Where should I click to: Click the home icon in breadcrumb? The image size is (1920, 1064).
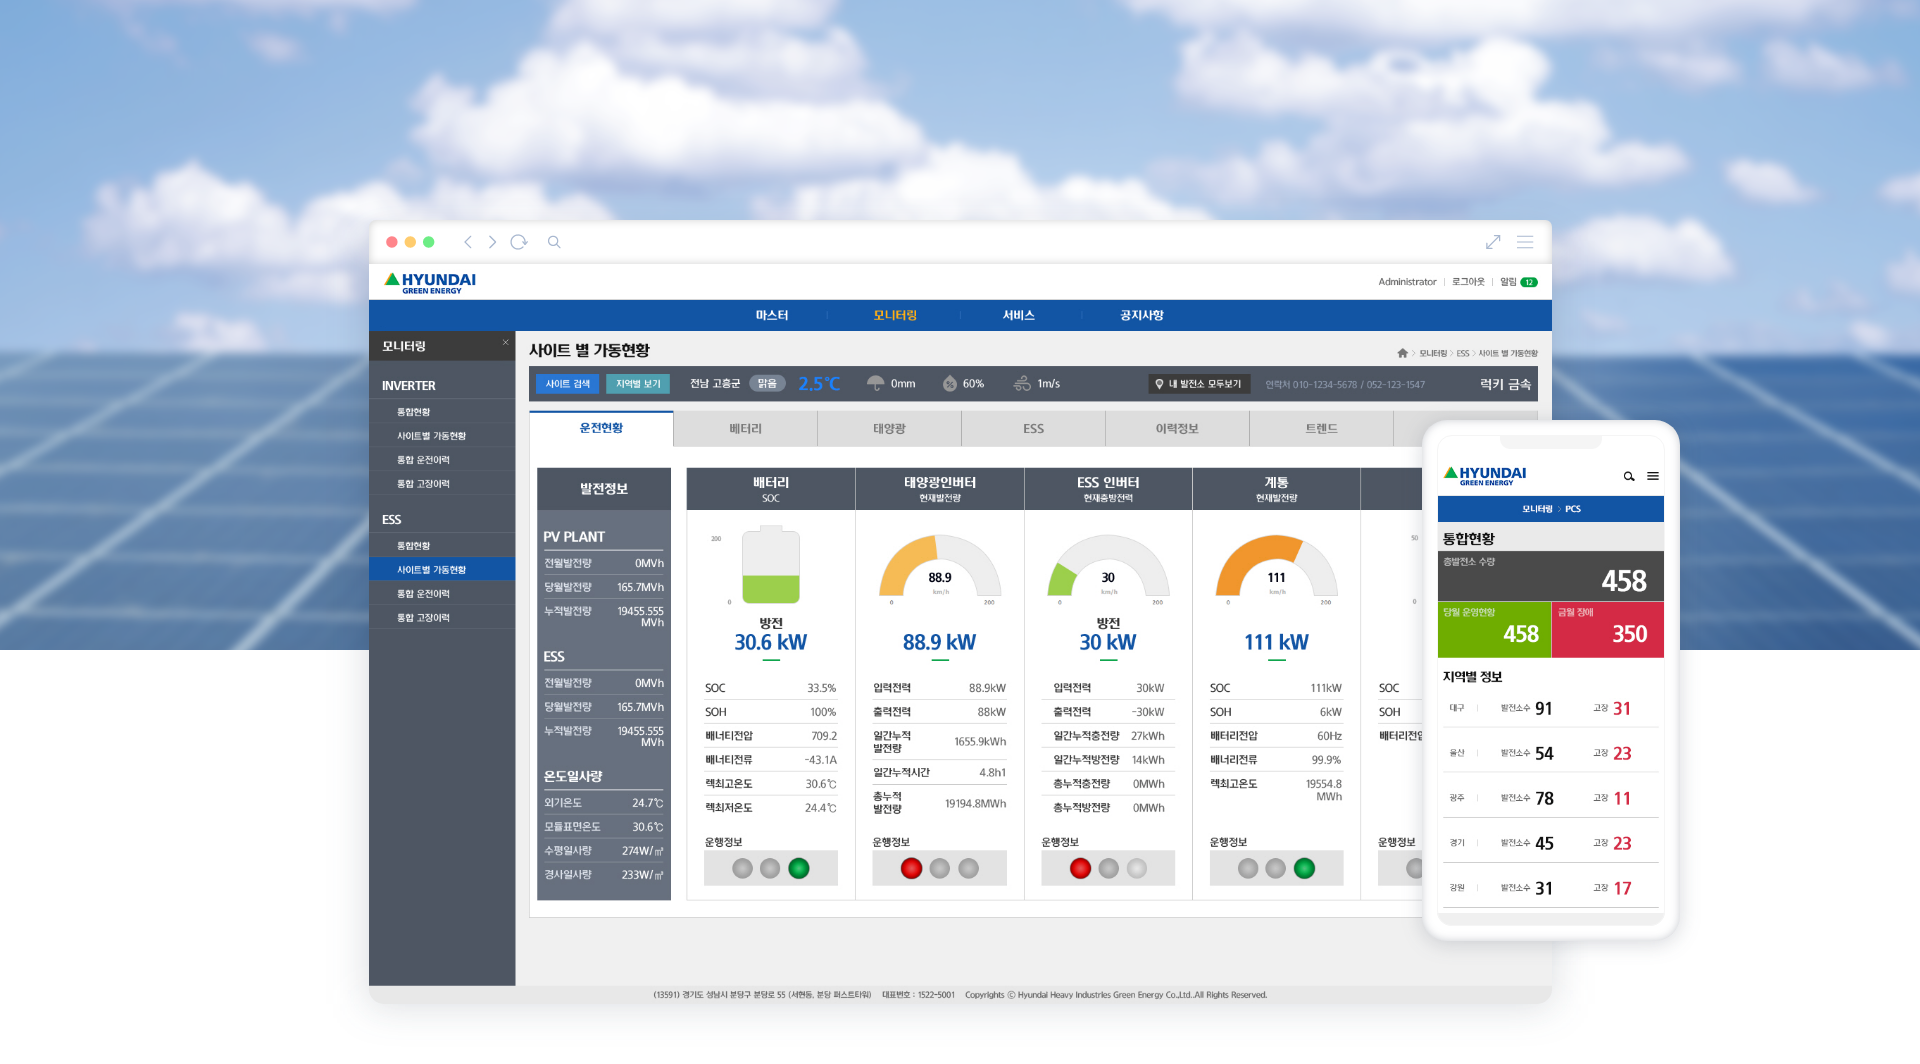tap(1402, 353)
